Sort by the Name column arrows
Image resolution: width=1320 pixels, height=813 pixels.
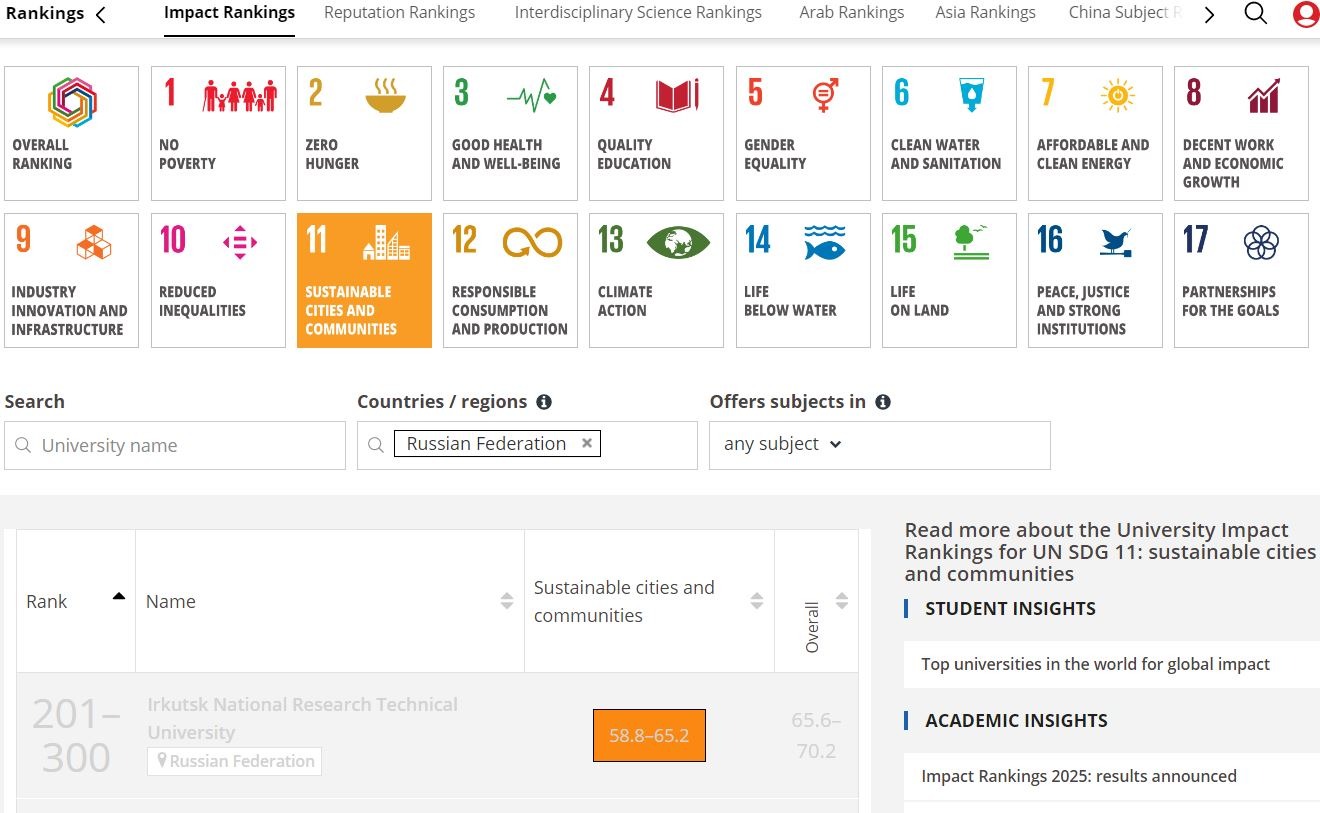507,601
